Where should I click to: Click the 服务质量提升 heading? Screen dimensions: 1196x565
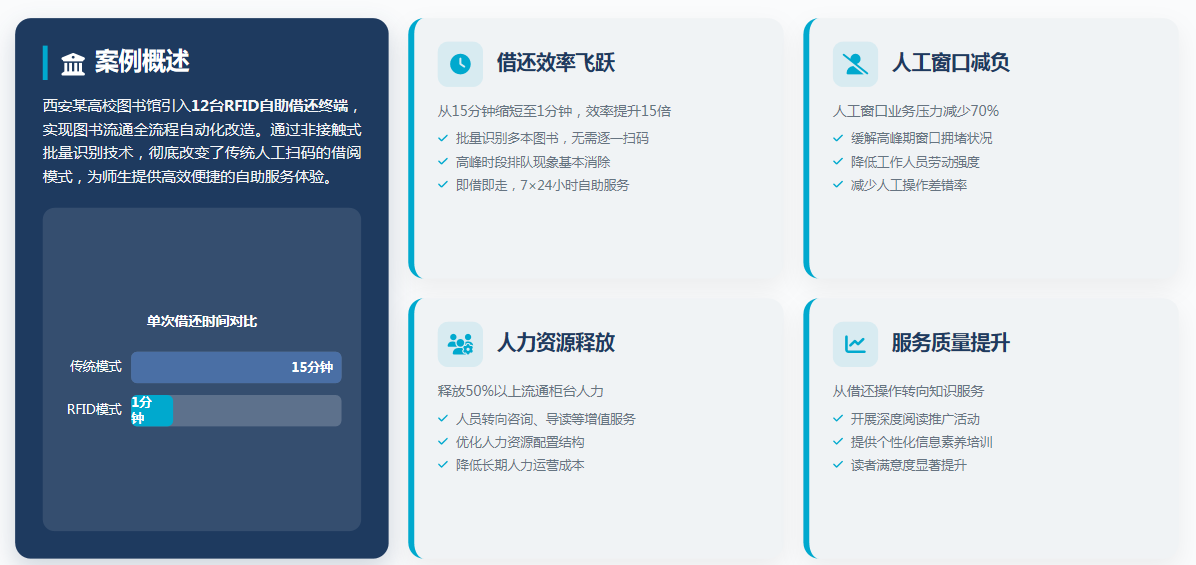point(950,343)
